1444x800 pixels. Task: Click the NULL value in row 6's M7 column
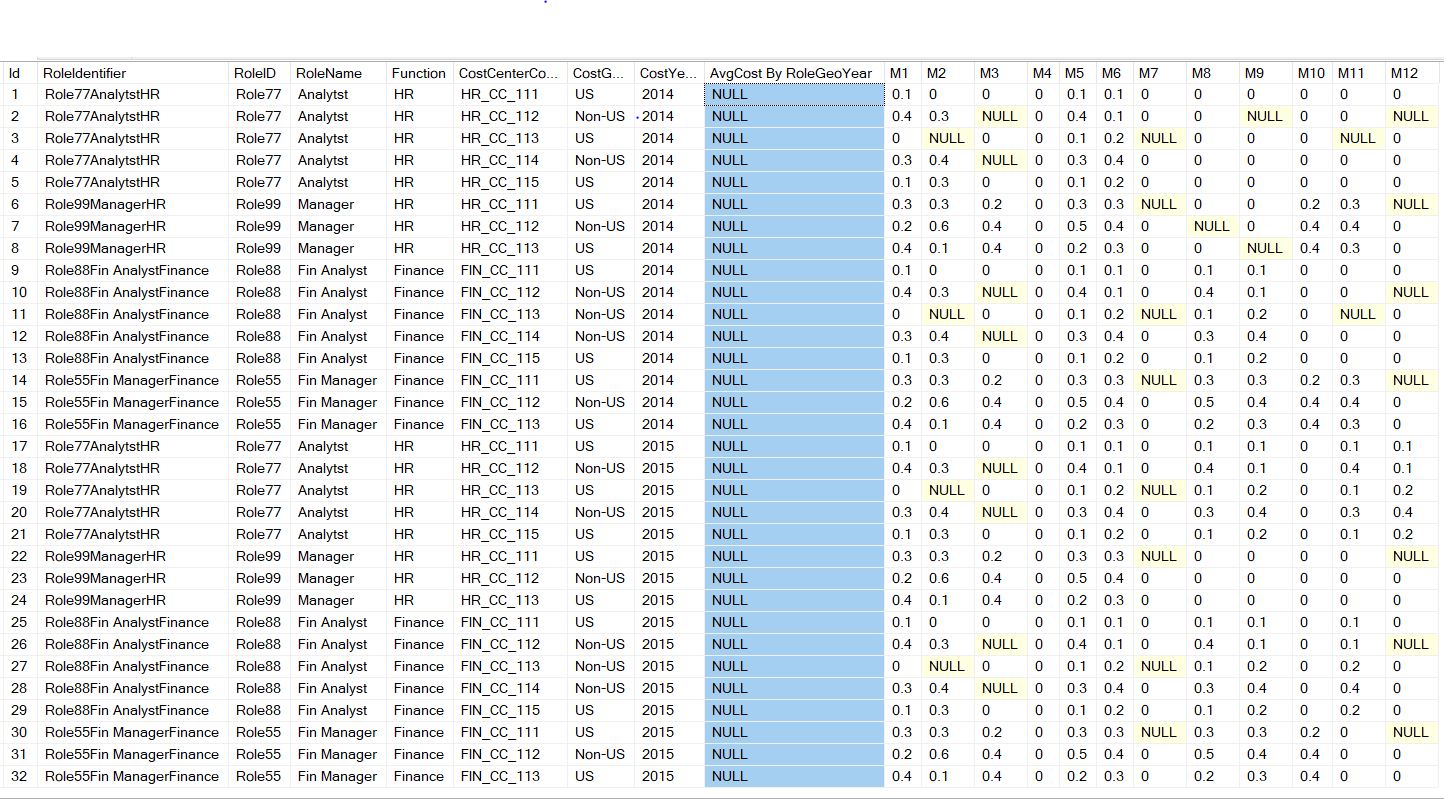pos(1158,204)
